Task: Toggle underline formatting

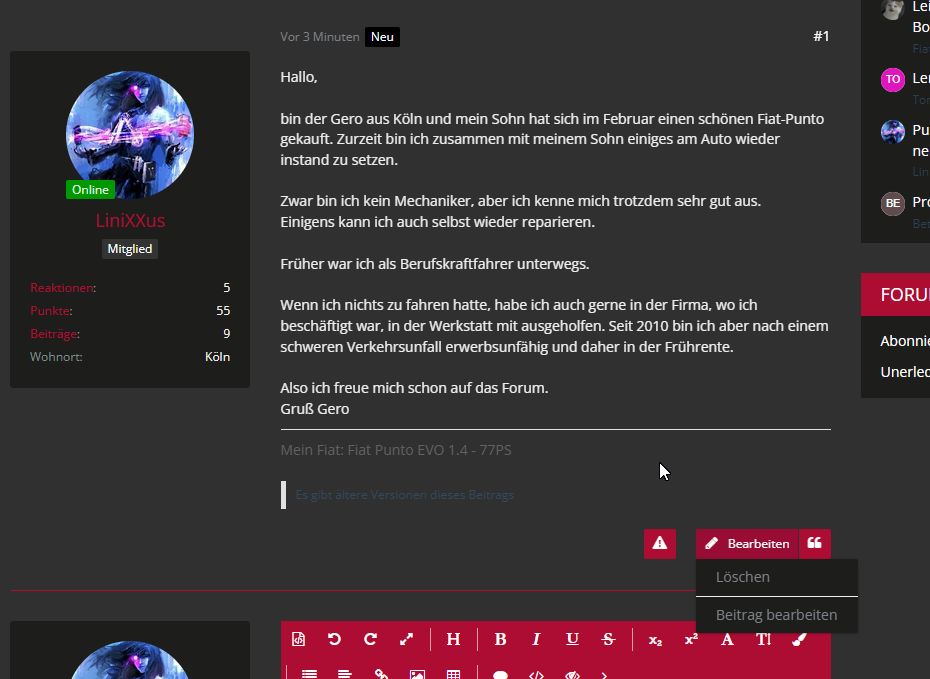Action: 572,640
